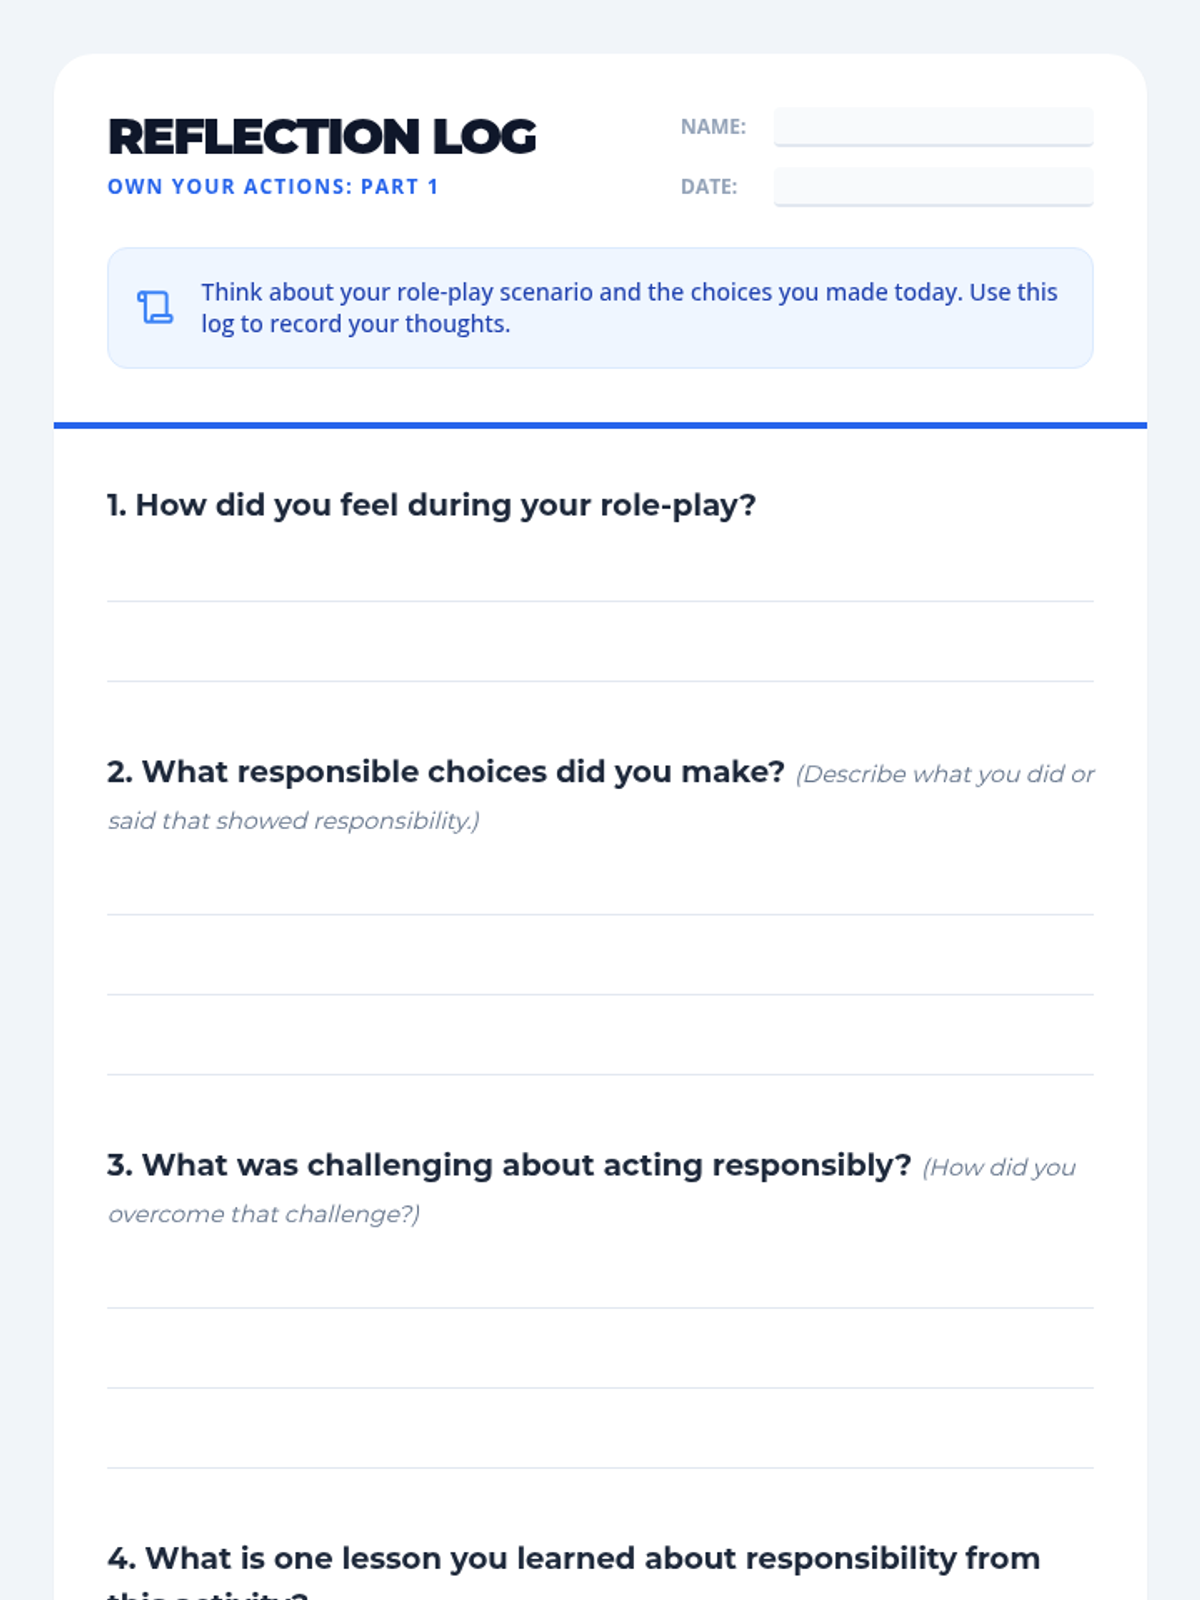Click the DATE input field

point(933,187)
